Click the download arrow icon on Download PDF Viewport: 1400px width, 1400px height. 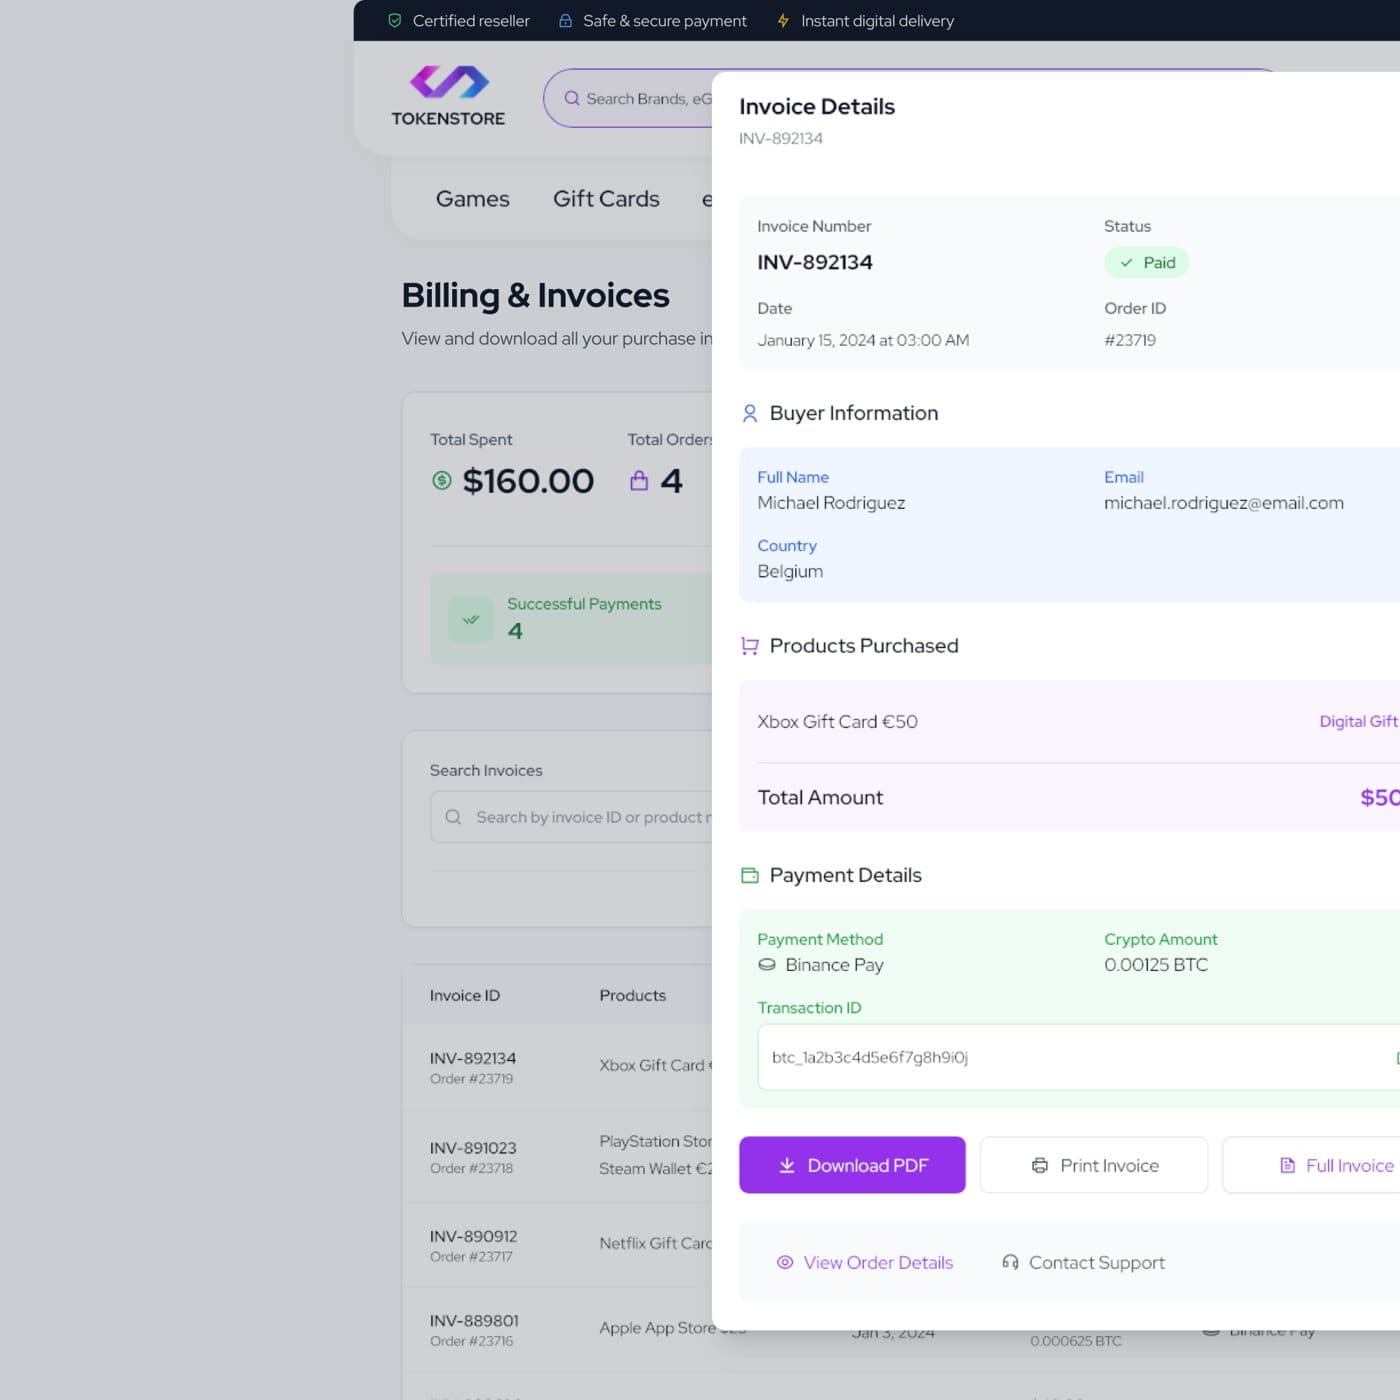[x=787, y=1165]
